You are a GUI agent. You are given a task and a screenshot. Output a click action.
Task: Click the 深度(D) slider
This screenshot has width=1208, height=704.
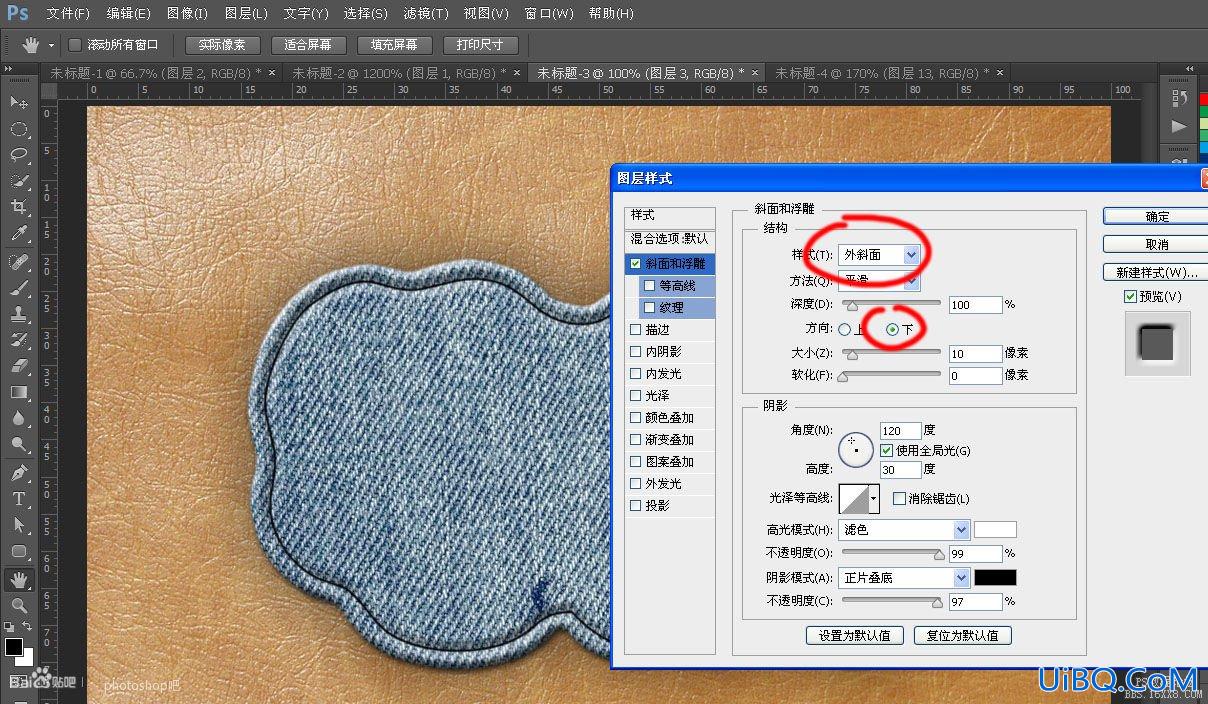click(x=890, y=304)
